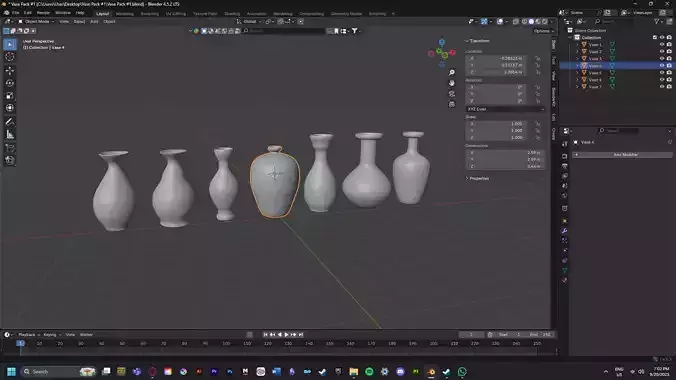Open the Modifiers wrench tab in Properties
Screen dimensions: 676x380
click(564, 231)
